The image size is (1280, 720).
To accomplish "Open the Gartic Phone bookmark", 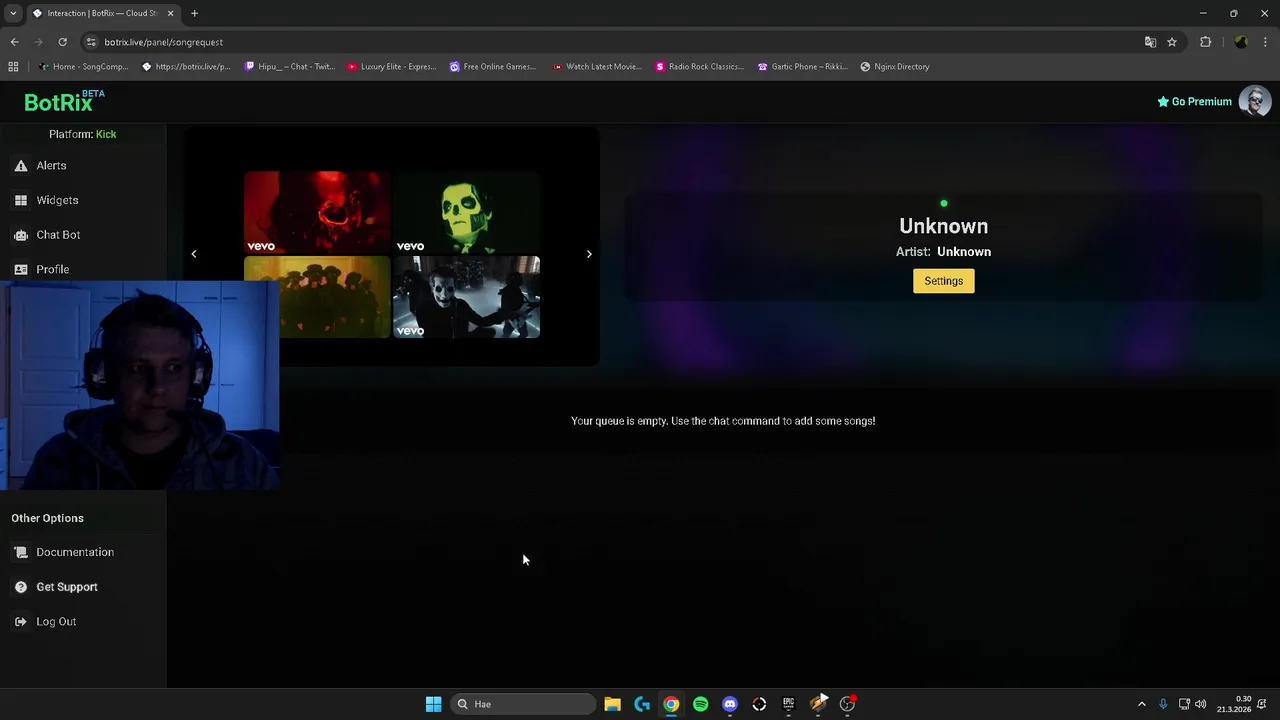I will coord(803,67).
